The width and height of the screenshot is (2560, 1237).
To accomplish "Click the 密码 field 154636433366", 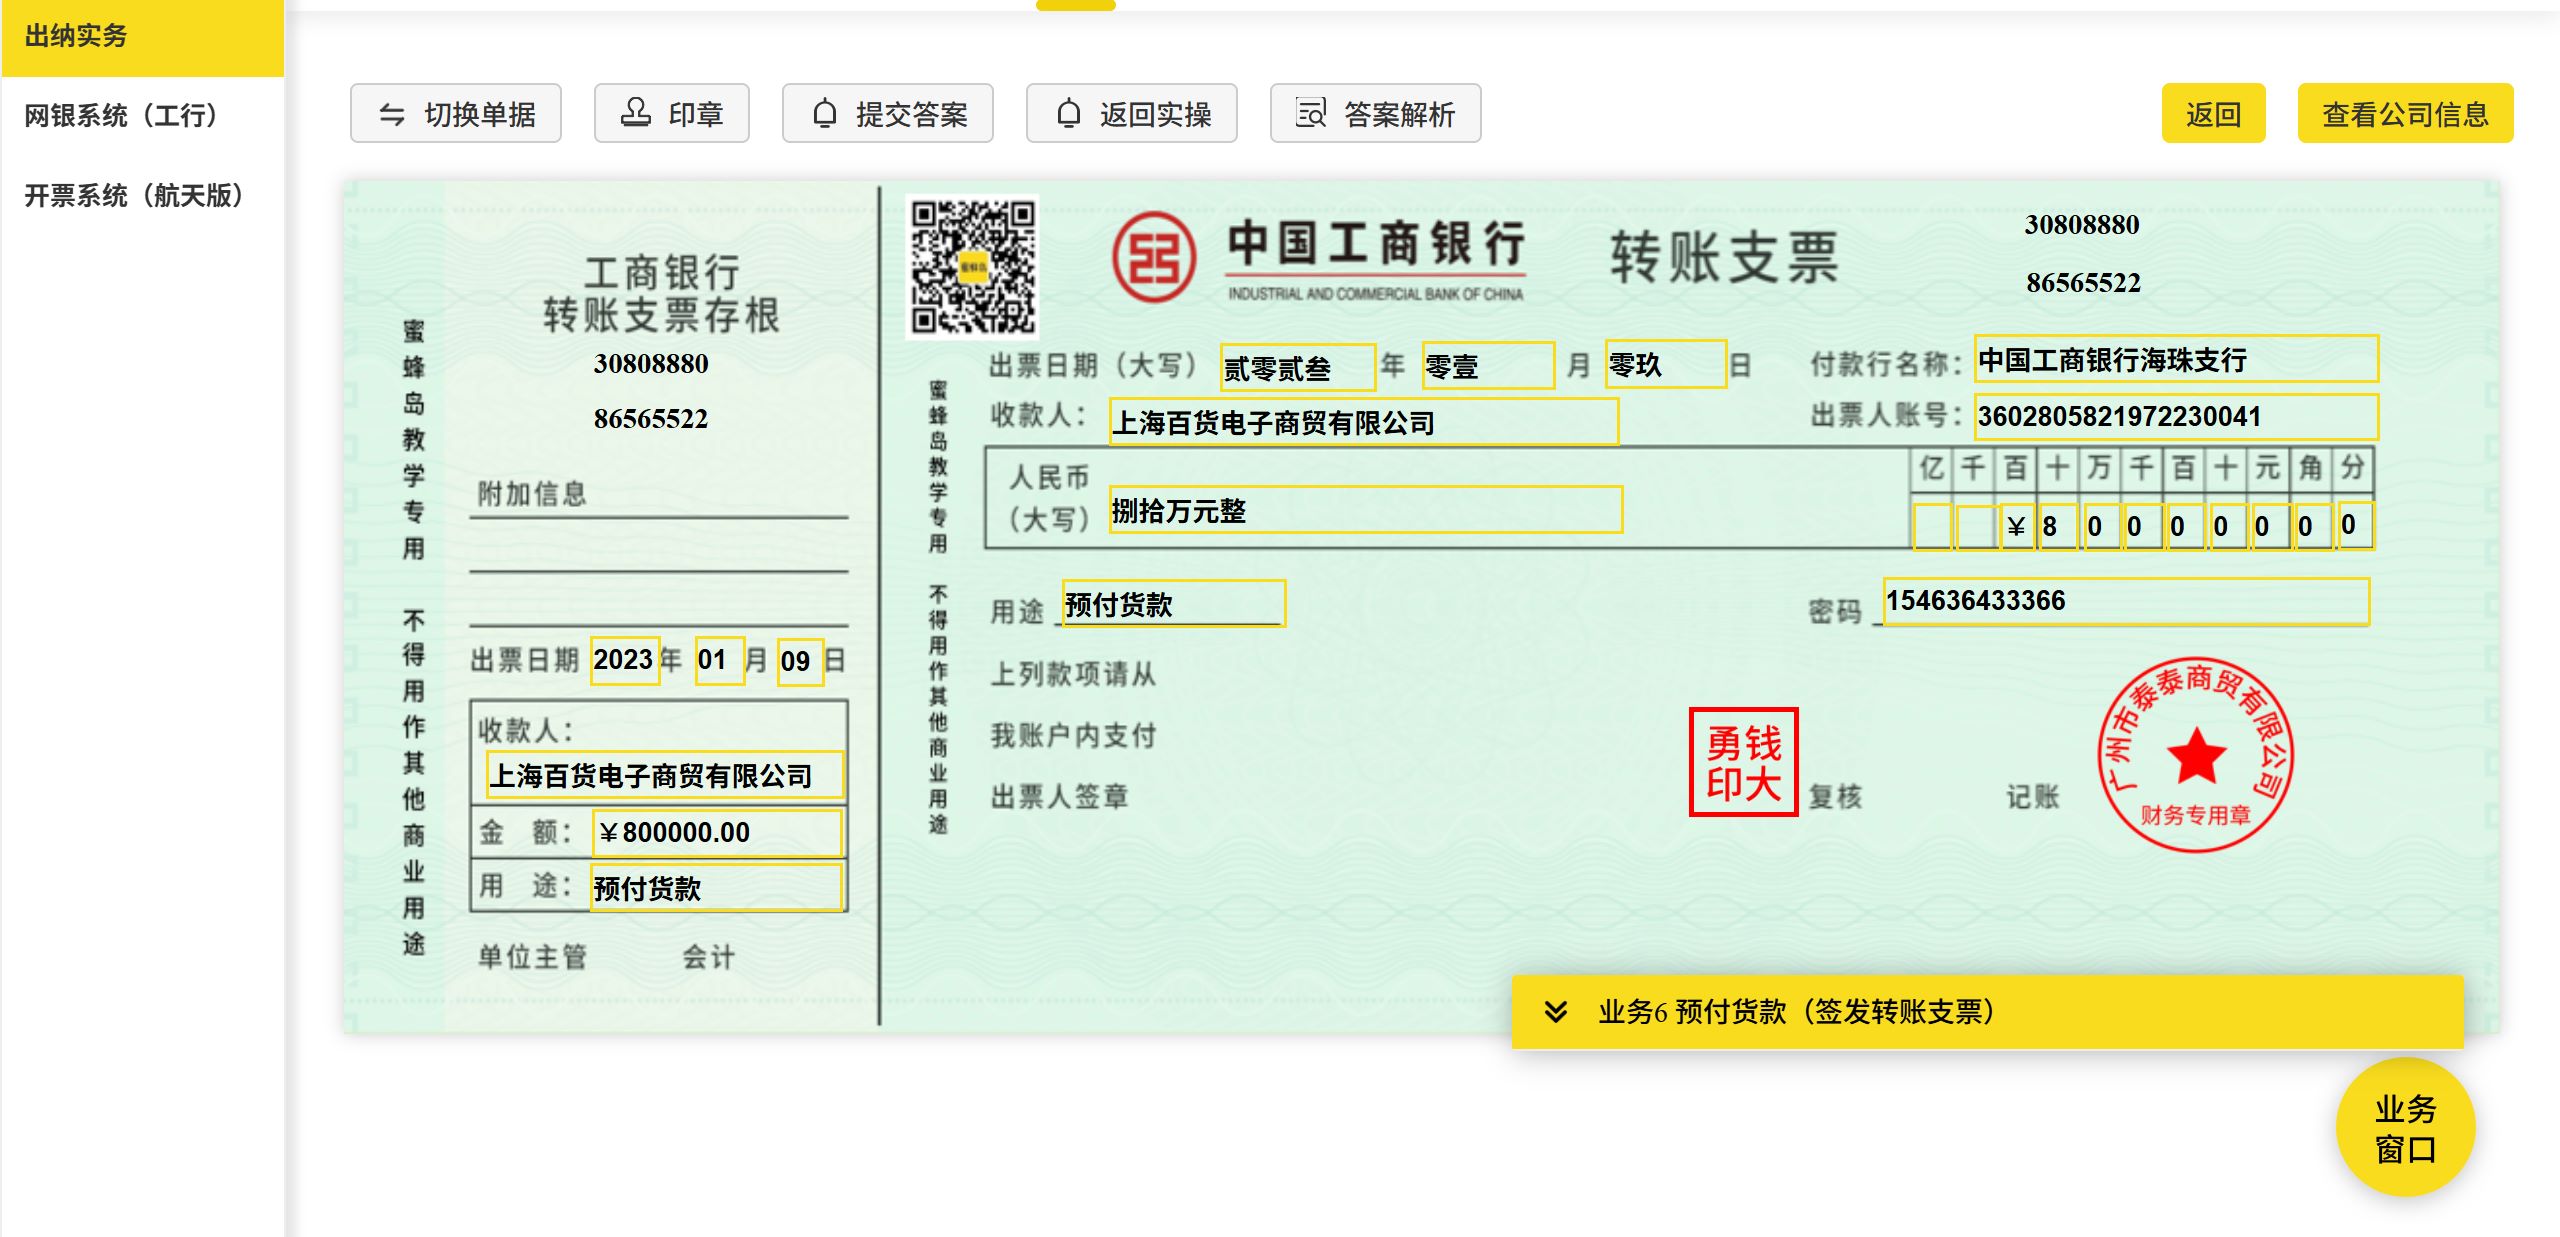I will click(x=2126, y=601).
